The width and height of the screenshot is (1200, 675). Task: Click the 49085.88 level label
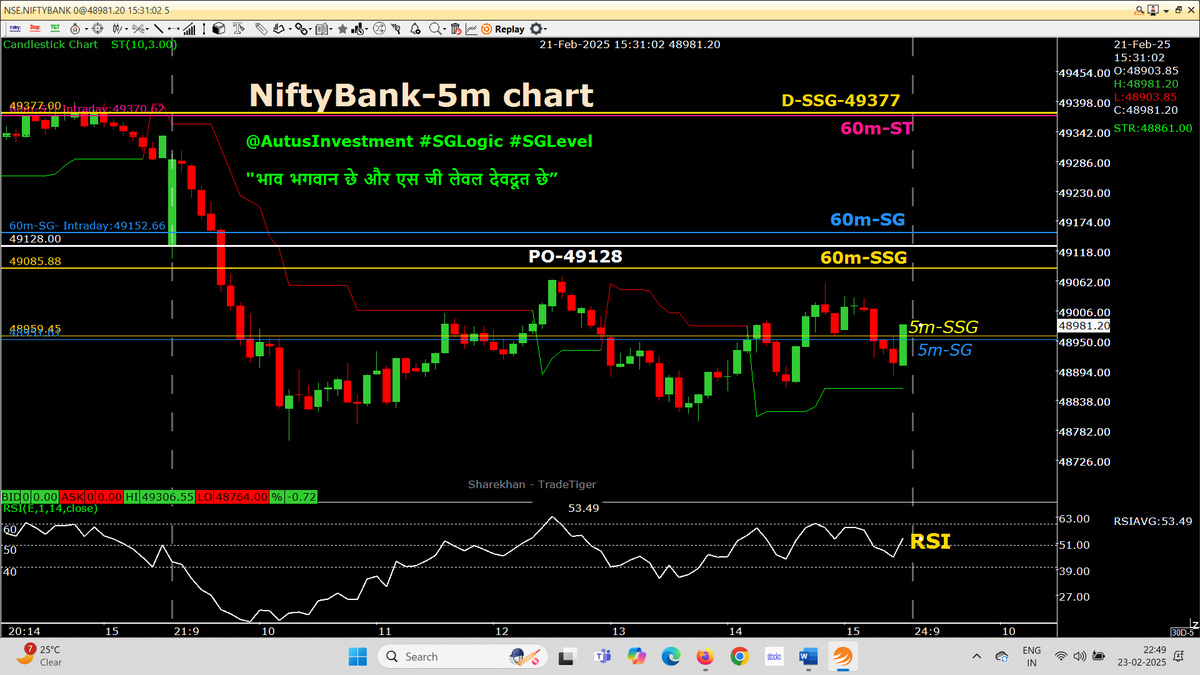35,262
